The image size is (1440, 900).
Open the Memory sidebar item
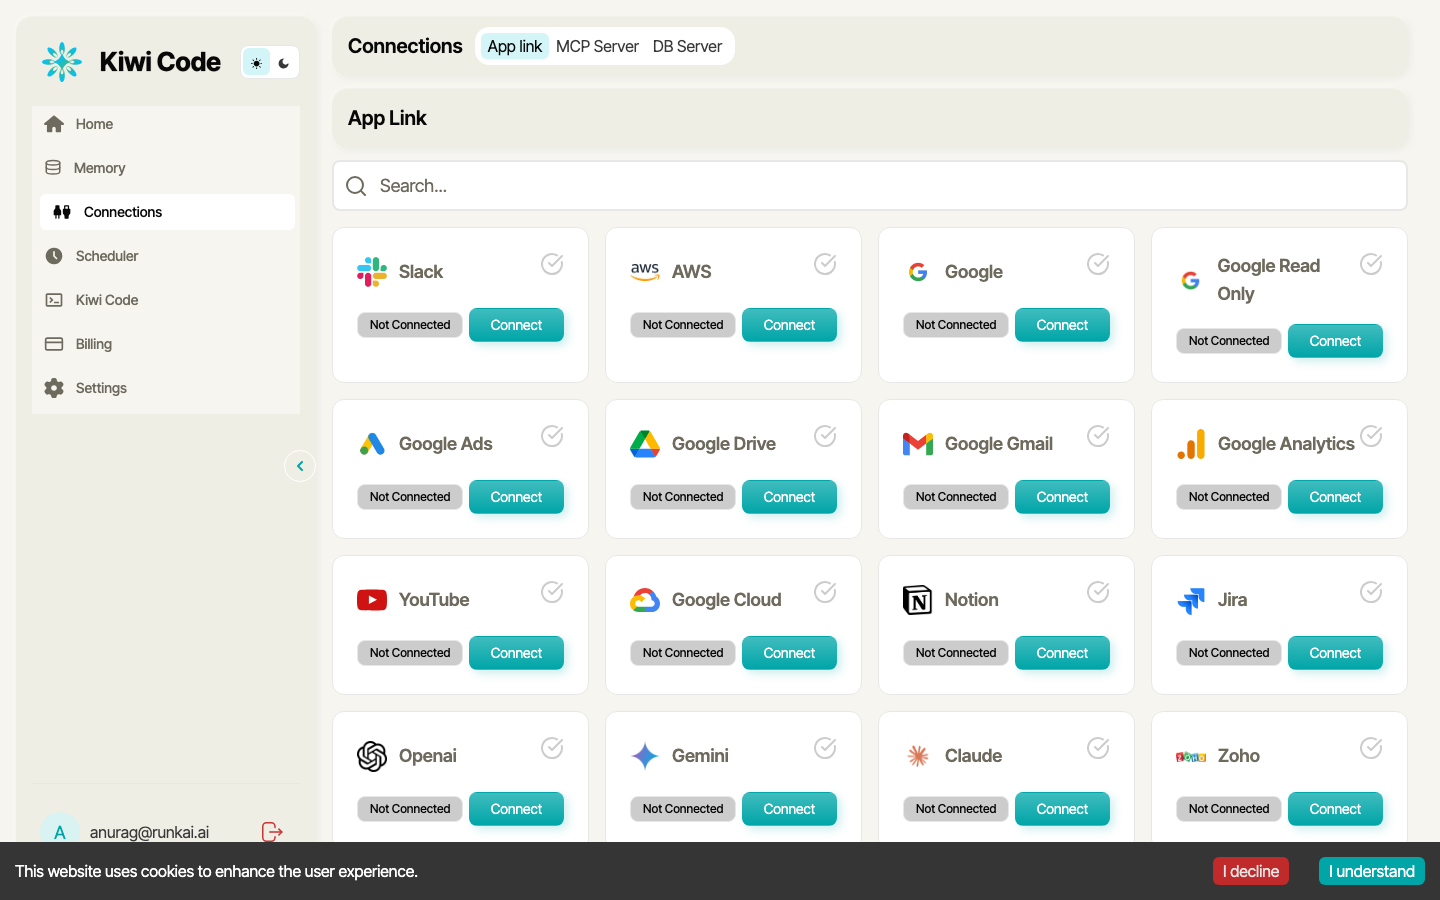click(166, 168)
